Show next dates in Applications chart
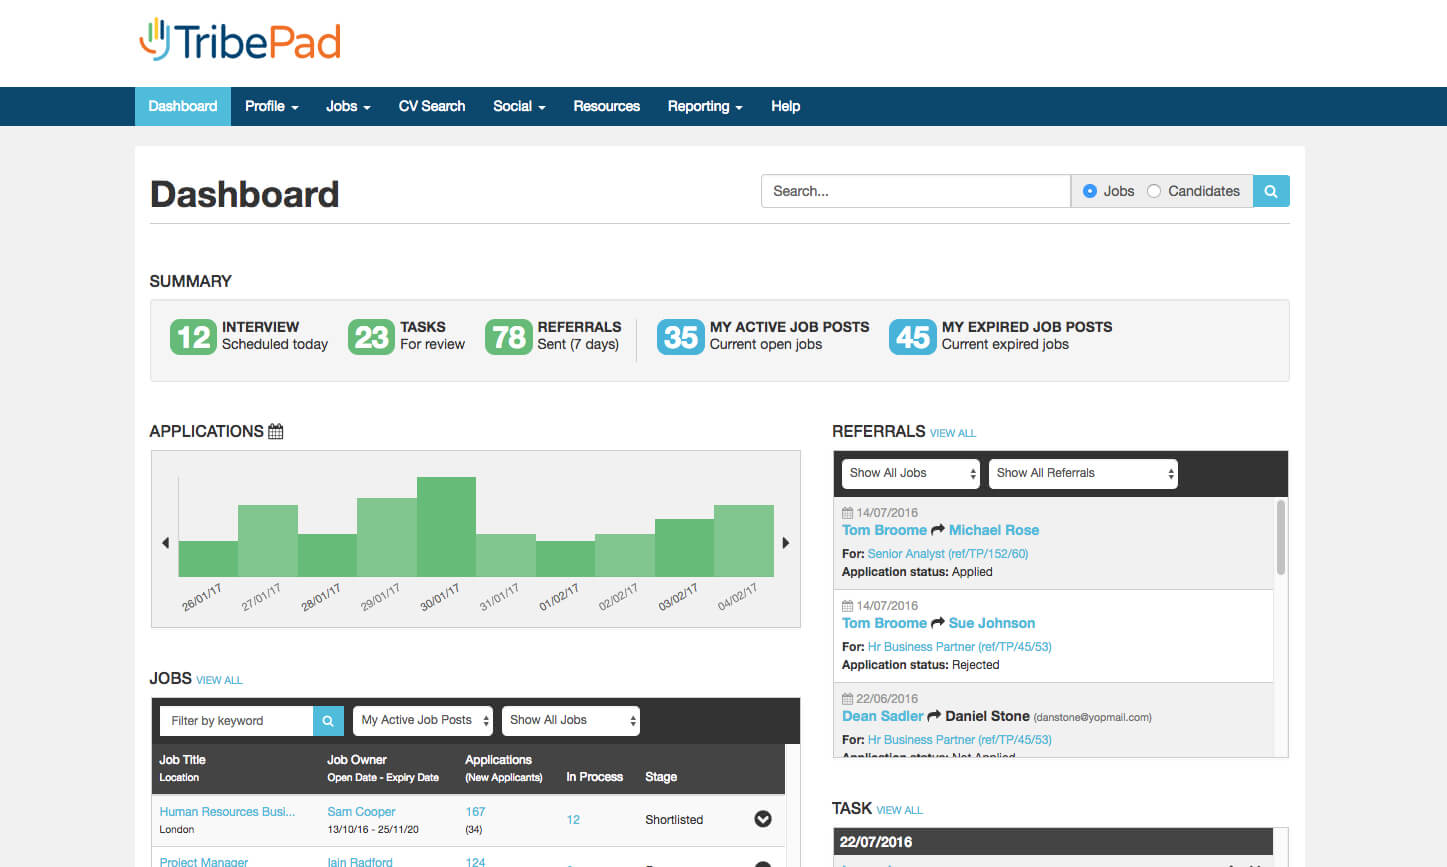This screenshot has height=867, width=1447. tap(786, 543)
